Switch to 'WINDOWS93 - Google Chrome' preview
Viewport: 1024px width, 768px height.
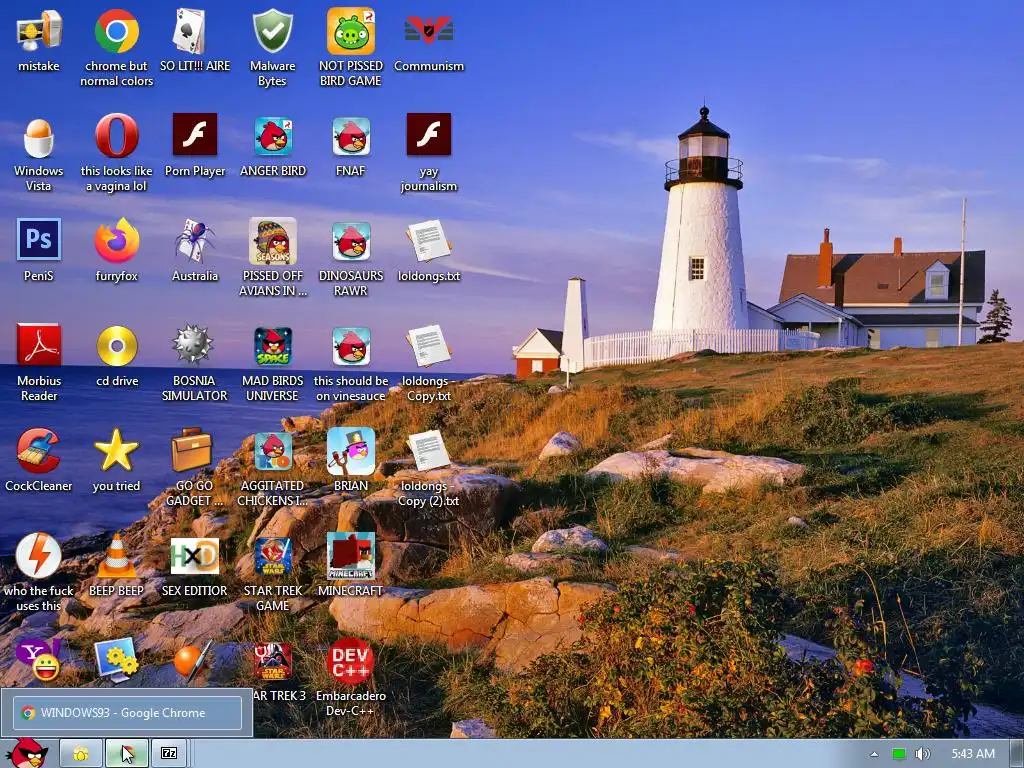click(127, 712)
